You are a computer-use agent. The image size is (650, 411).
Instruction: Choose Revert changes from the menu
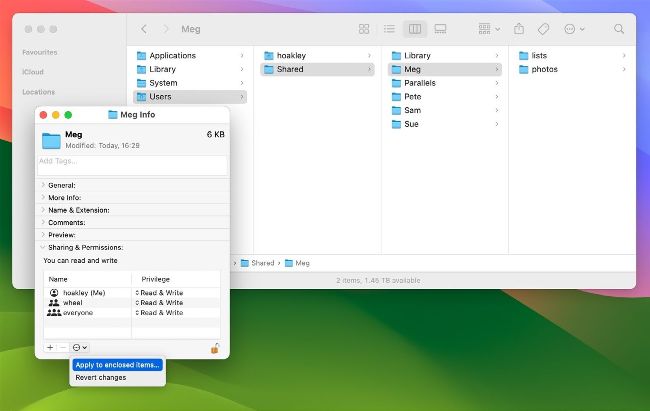tap(101, 378)
